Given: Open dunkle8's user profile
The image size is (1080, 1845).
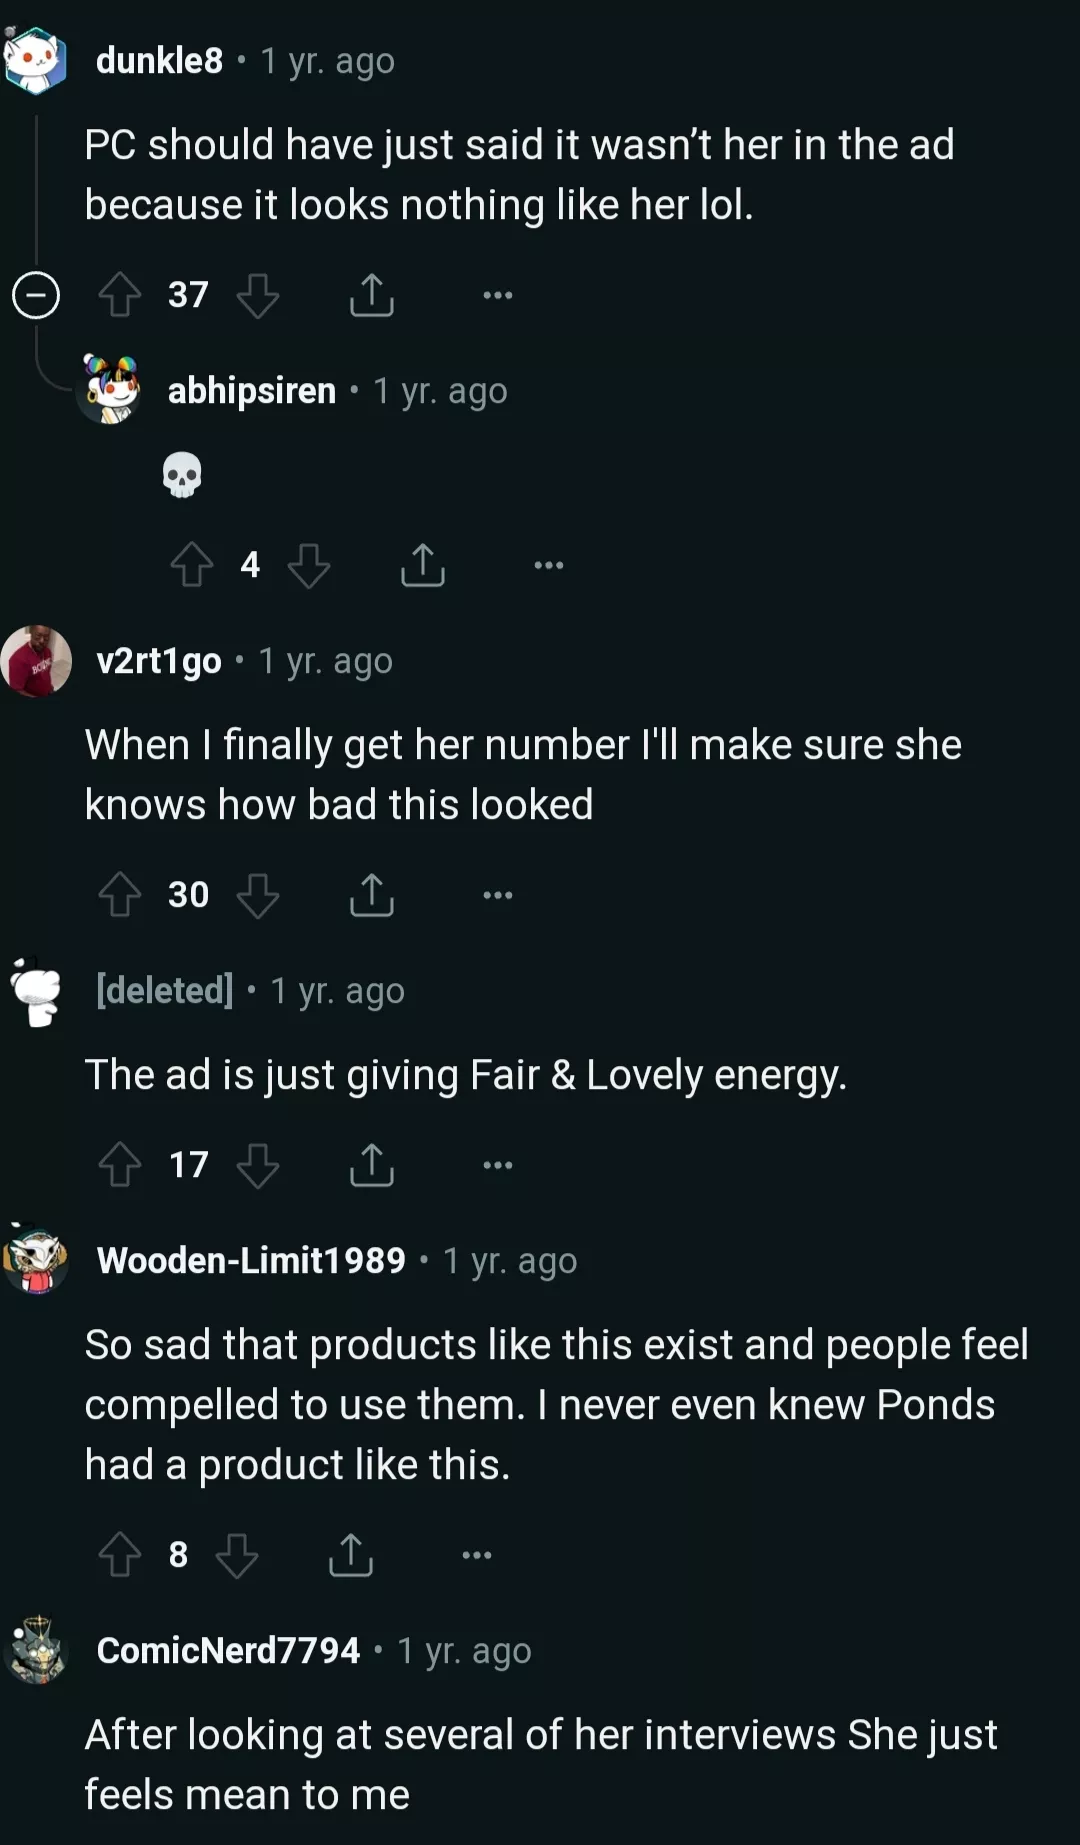Looking at the screenshot, I should pyautogui.click(x=159, y=61).
